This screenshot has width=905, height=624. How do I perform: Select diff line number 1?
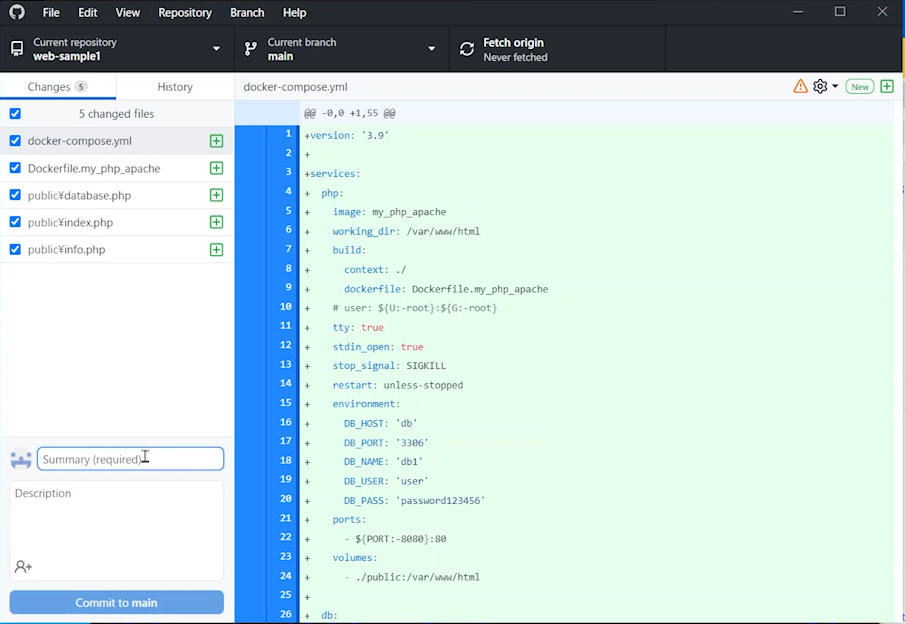288,133
